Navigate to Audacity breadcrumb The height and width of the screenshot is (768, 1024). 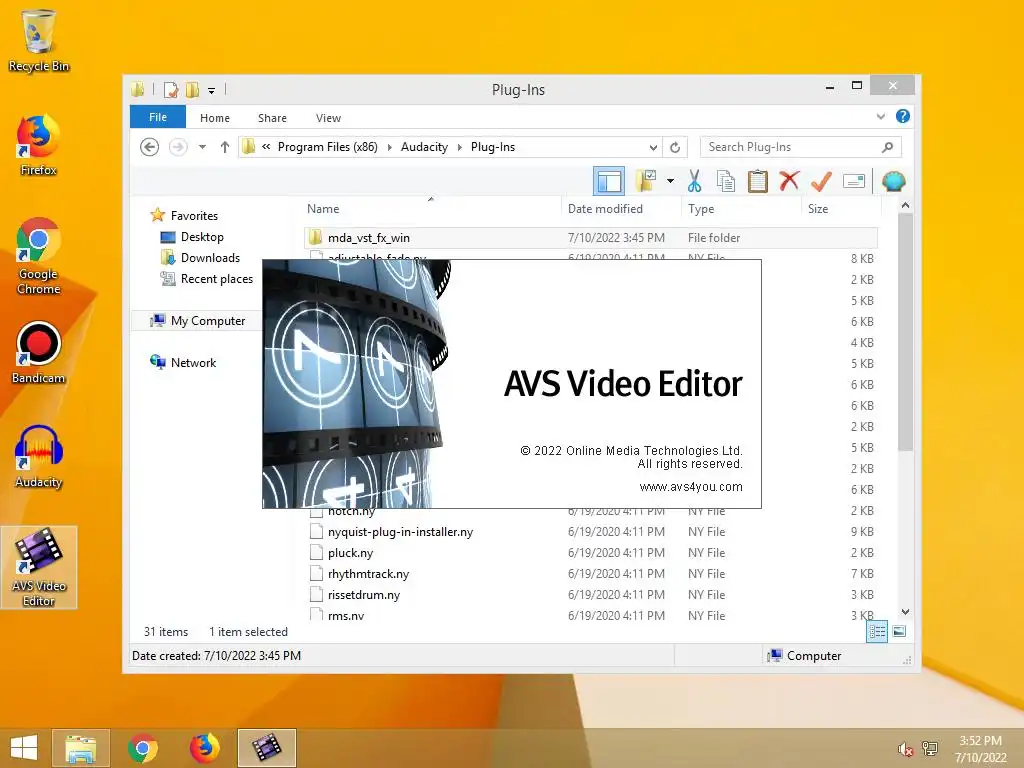(424, 147)
